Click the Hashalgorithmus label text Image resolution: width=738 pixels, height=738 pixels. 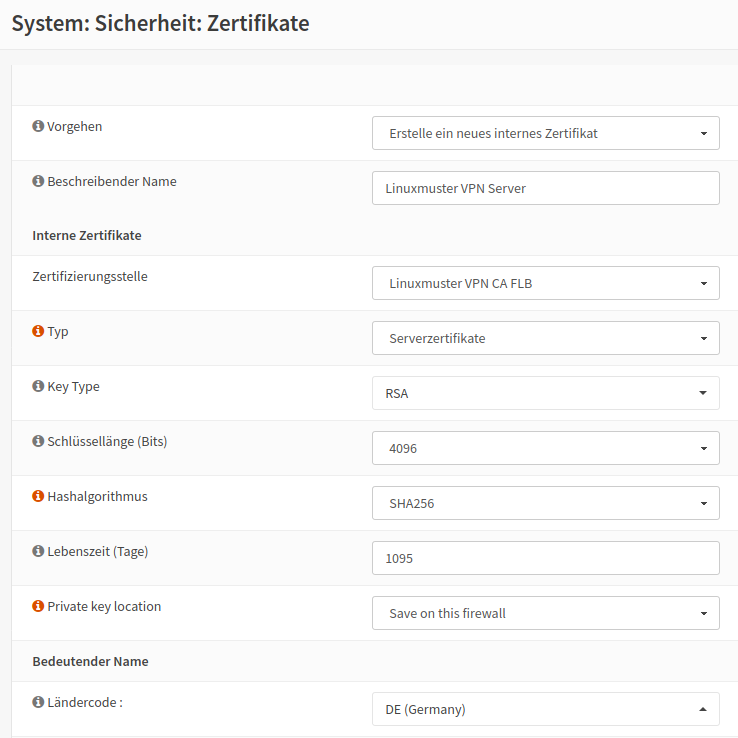point(97,497)
